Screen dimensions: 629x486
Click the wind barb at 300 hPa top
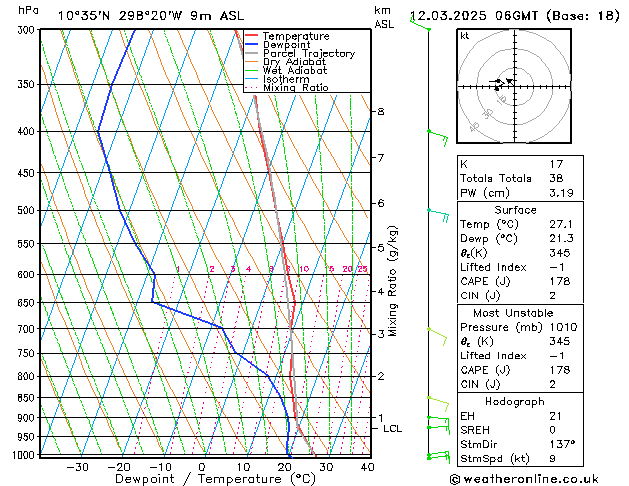point(420,23)
